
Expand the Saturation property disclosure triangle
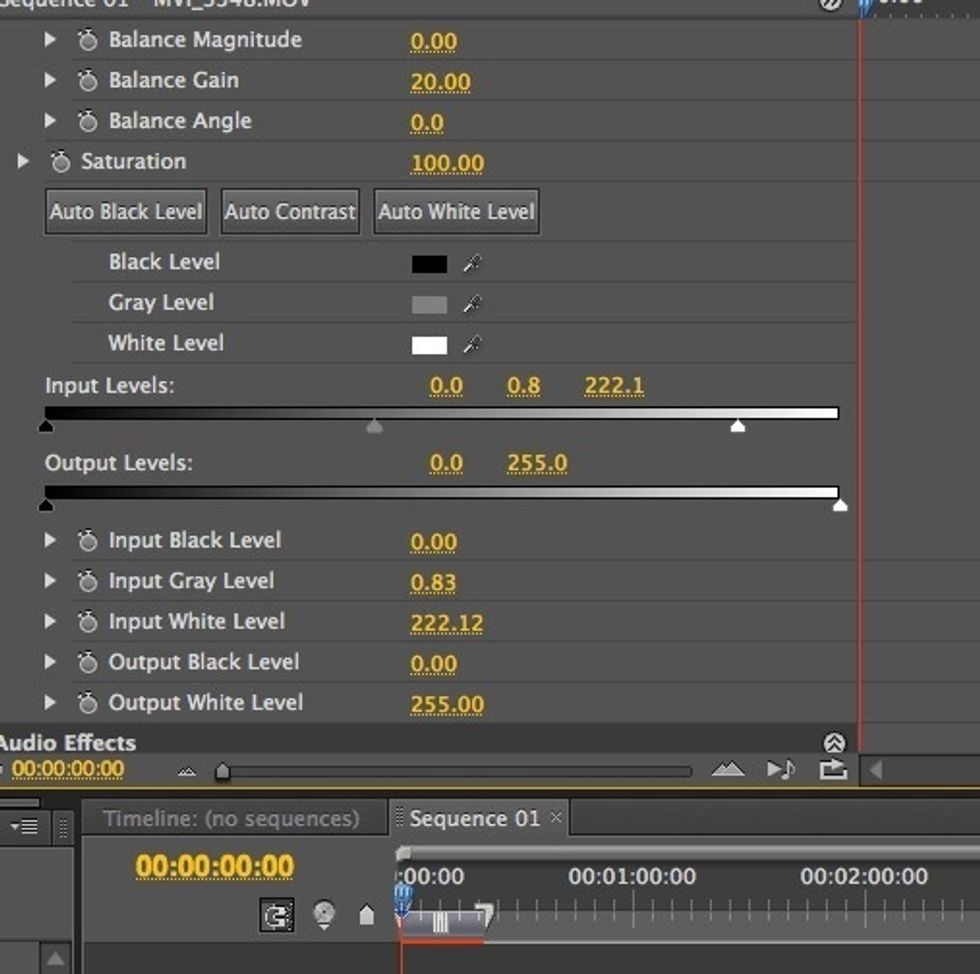(x=23, y=161)
